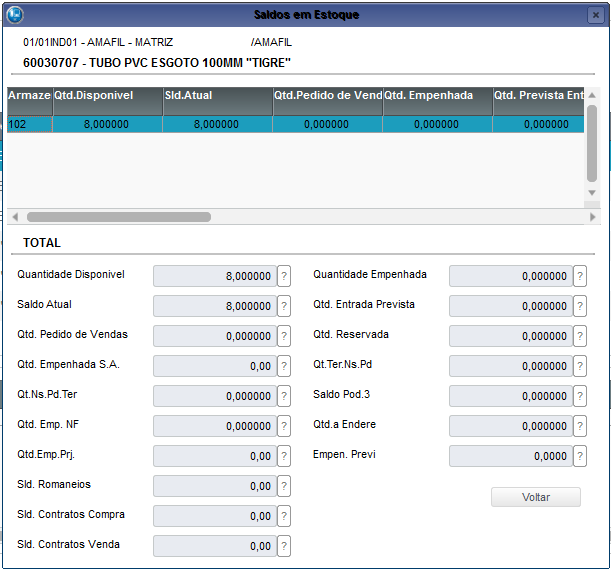This screenshot has height=571, width=611.
Task: Select warehouse row 102 in grid
Action: click(x=29, y=125)
